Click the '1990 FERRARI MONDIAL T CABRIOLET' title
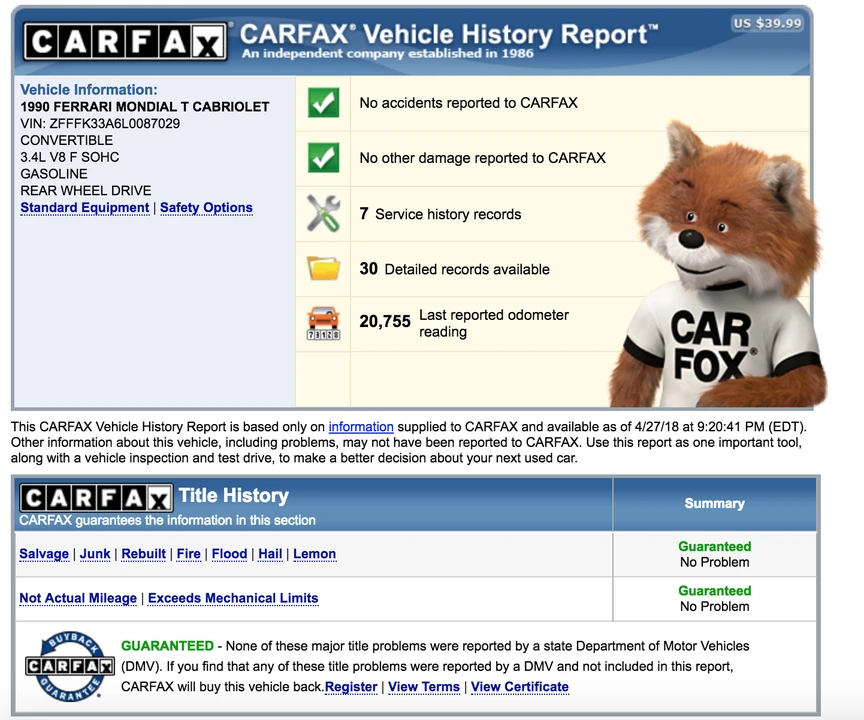Viewport: 864px width, 720px height. click(145, 107)
